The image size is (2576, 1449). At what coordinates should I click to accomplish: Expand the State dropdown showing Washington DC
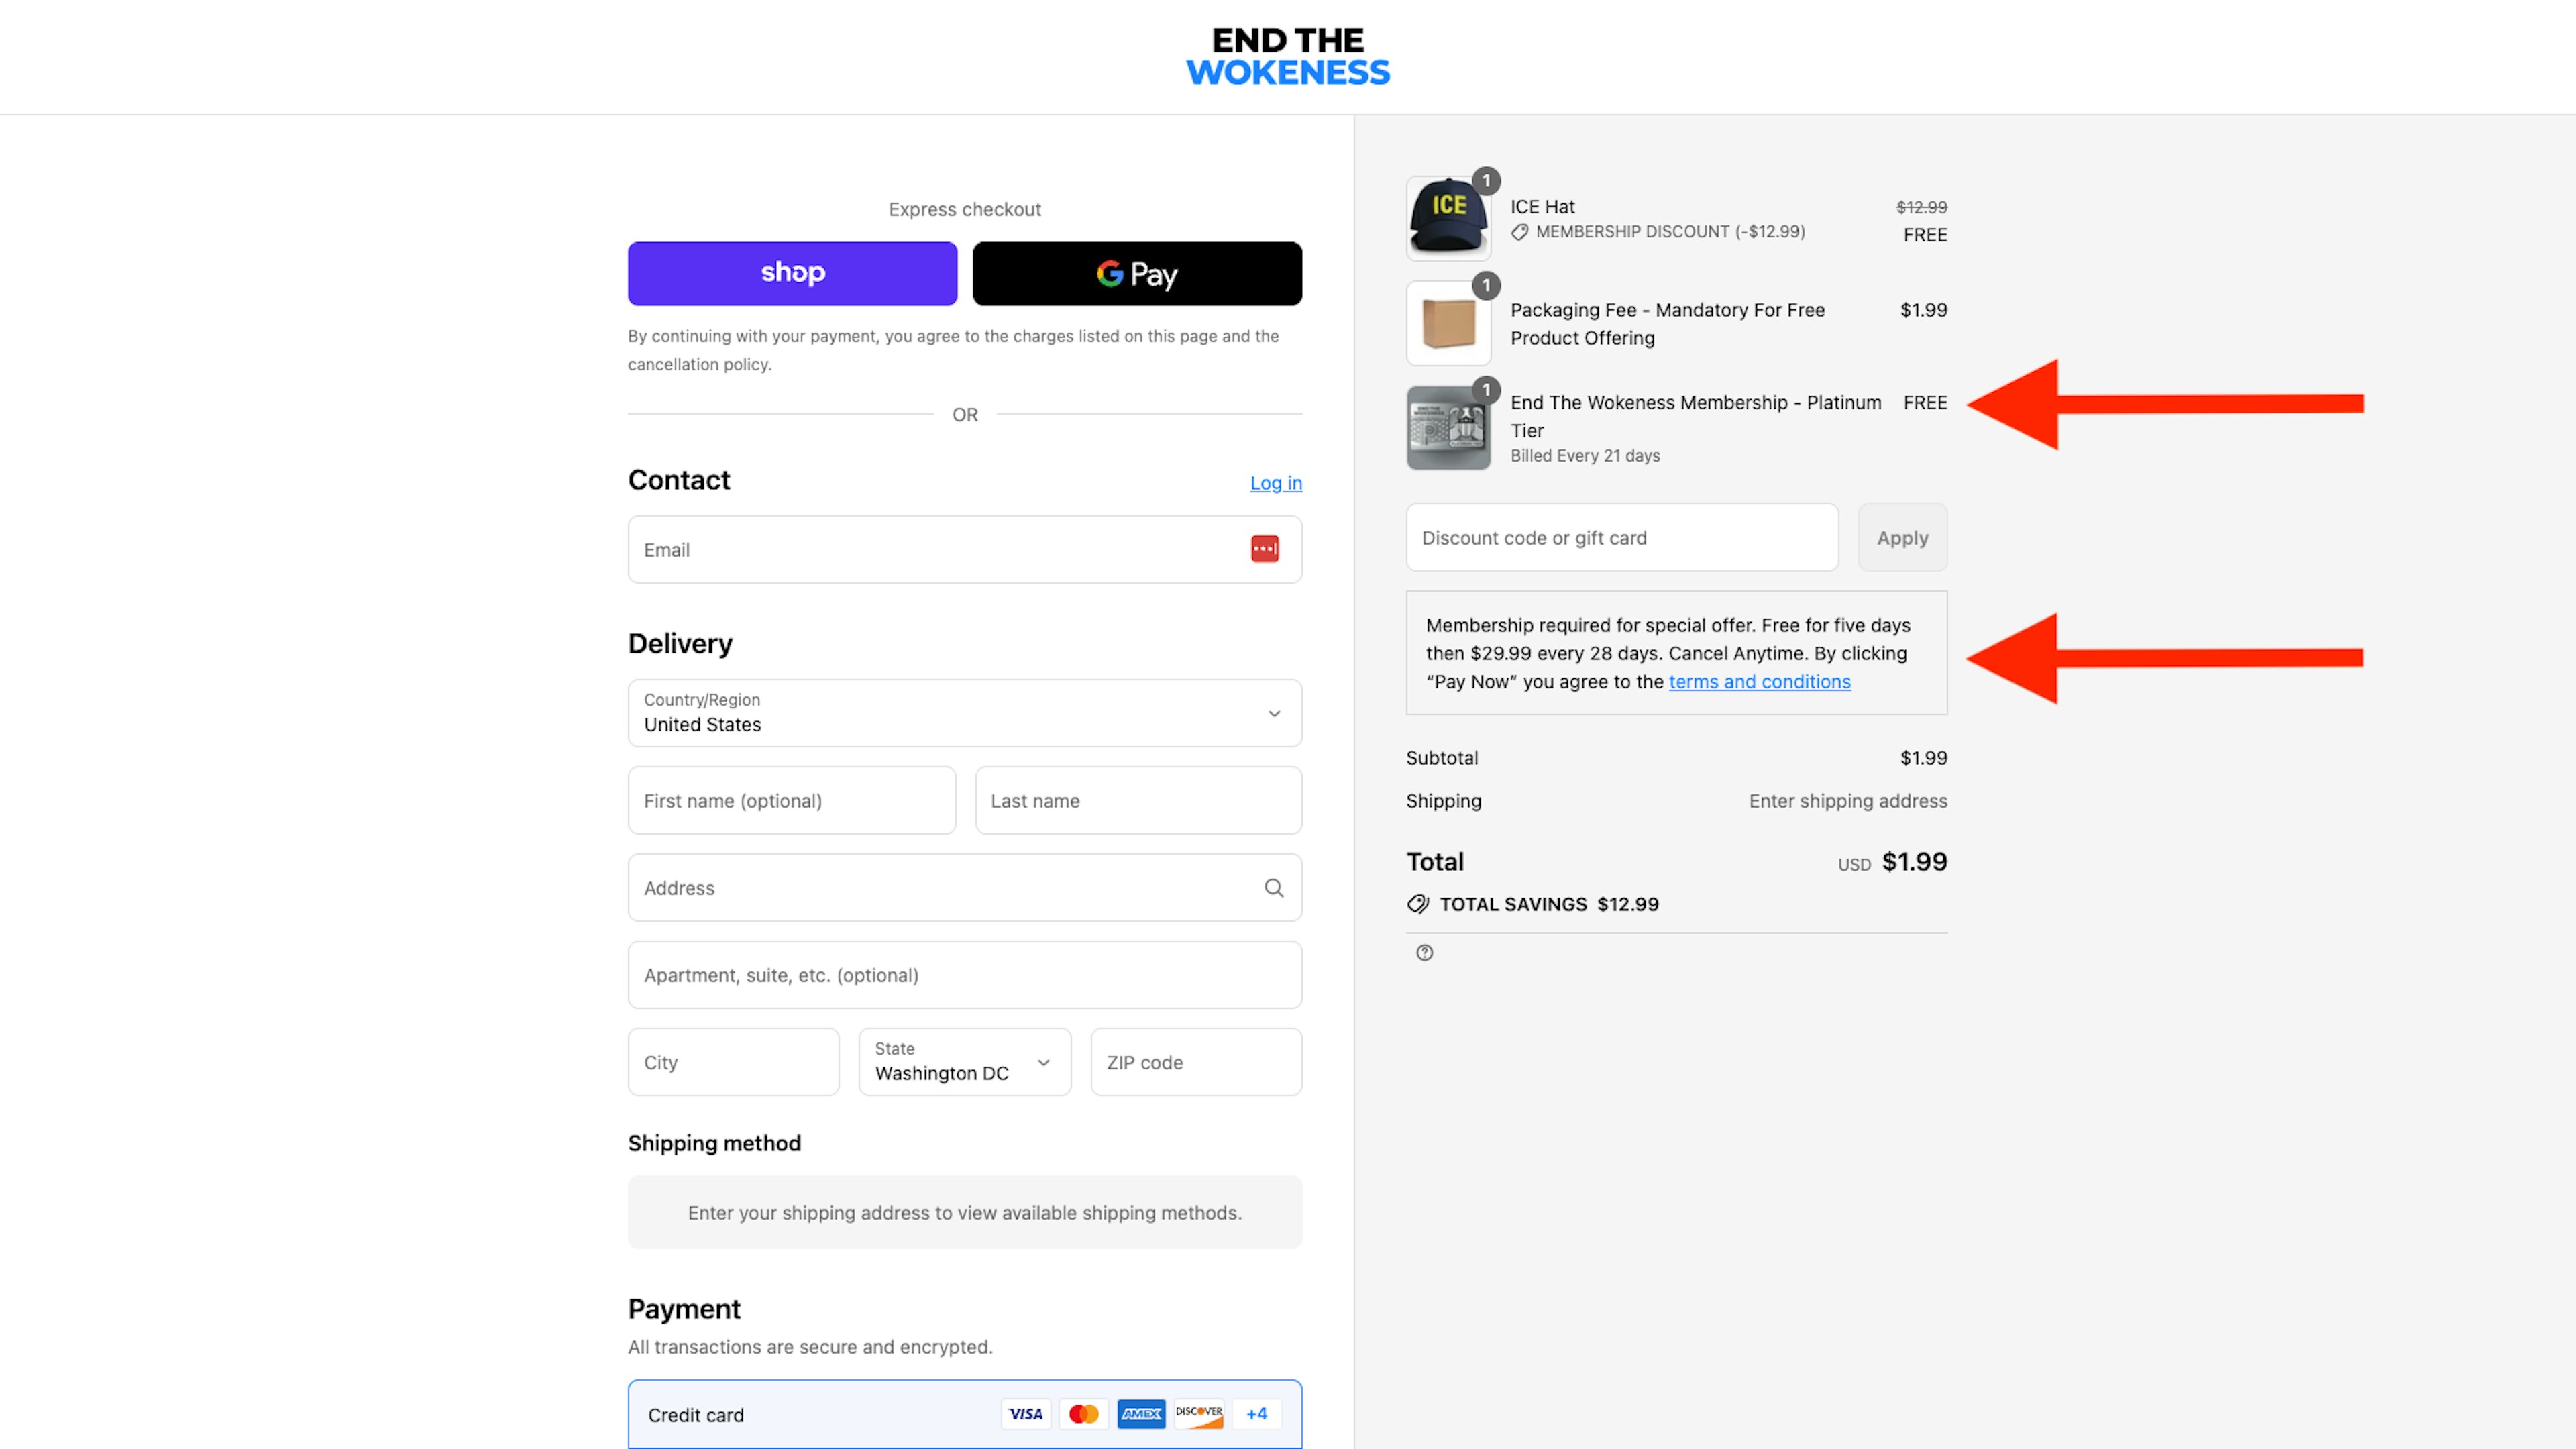[x=964, y=1062]
